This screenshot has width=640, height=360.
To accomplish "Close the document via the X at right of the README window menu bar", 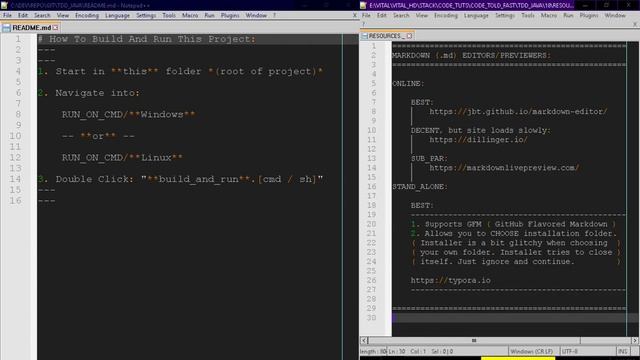I will coord(354,15).
